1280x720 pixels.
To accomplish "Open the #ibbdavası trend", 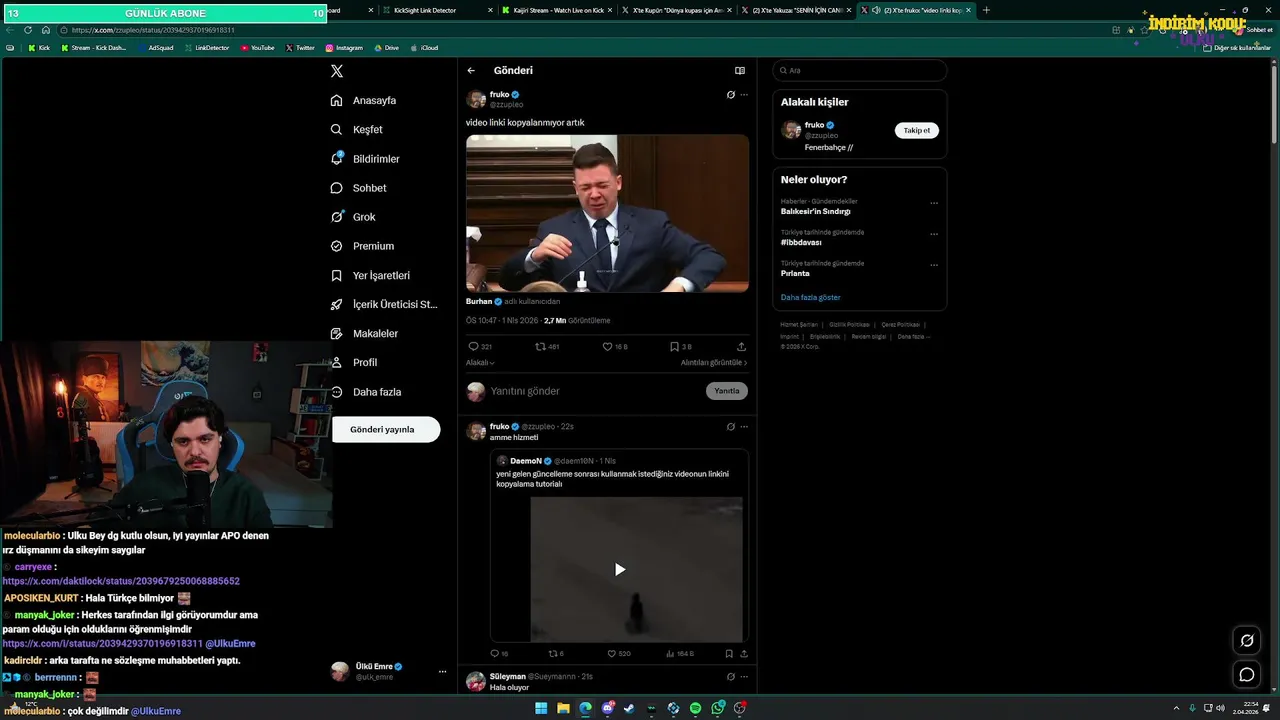I will (x=801, y=243).
